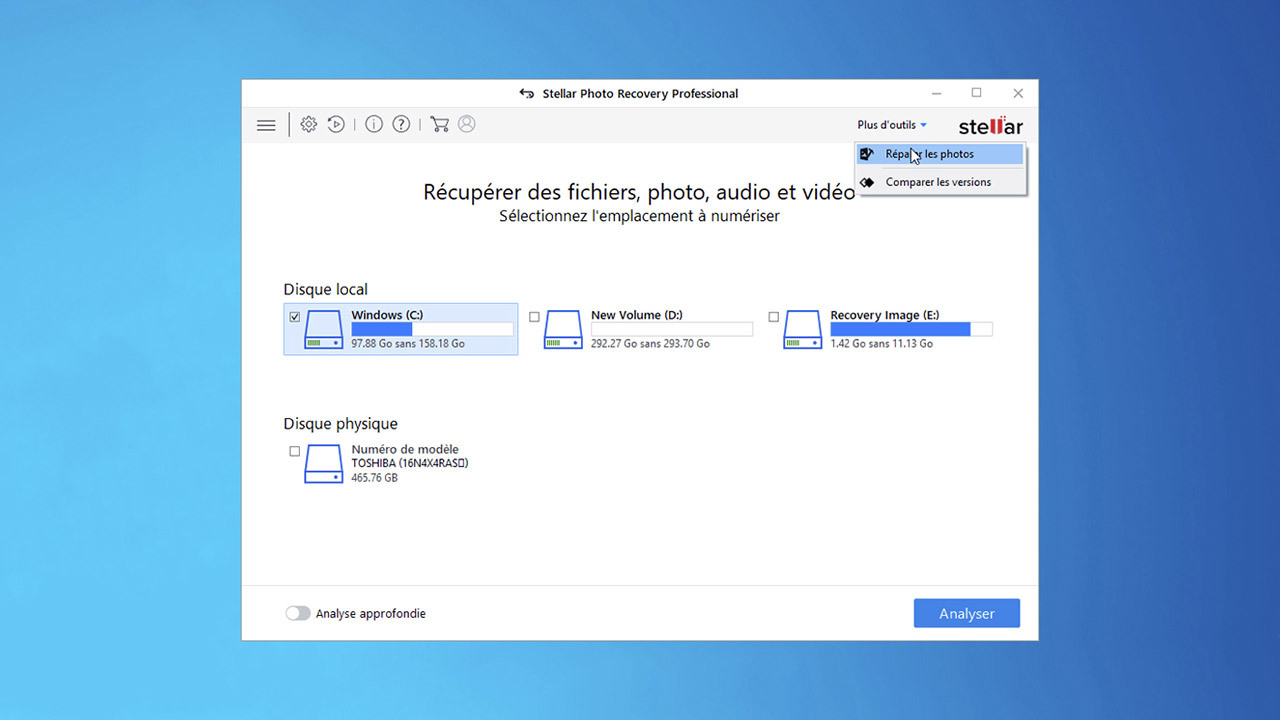The width and height of the screenshot is (1280, 720).
Task: Click the Windows (C:) usage bar
Action: [432, 329]
